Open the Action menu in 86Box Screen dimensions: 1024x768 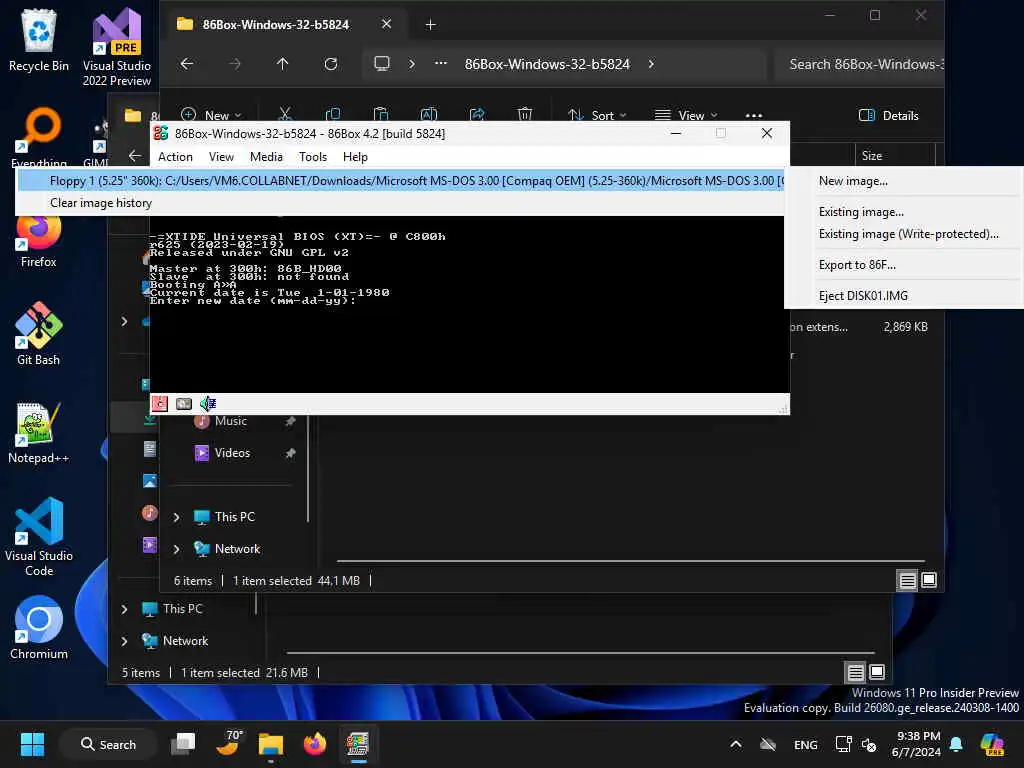(175, 157)
